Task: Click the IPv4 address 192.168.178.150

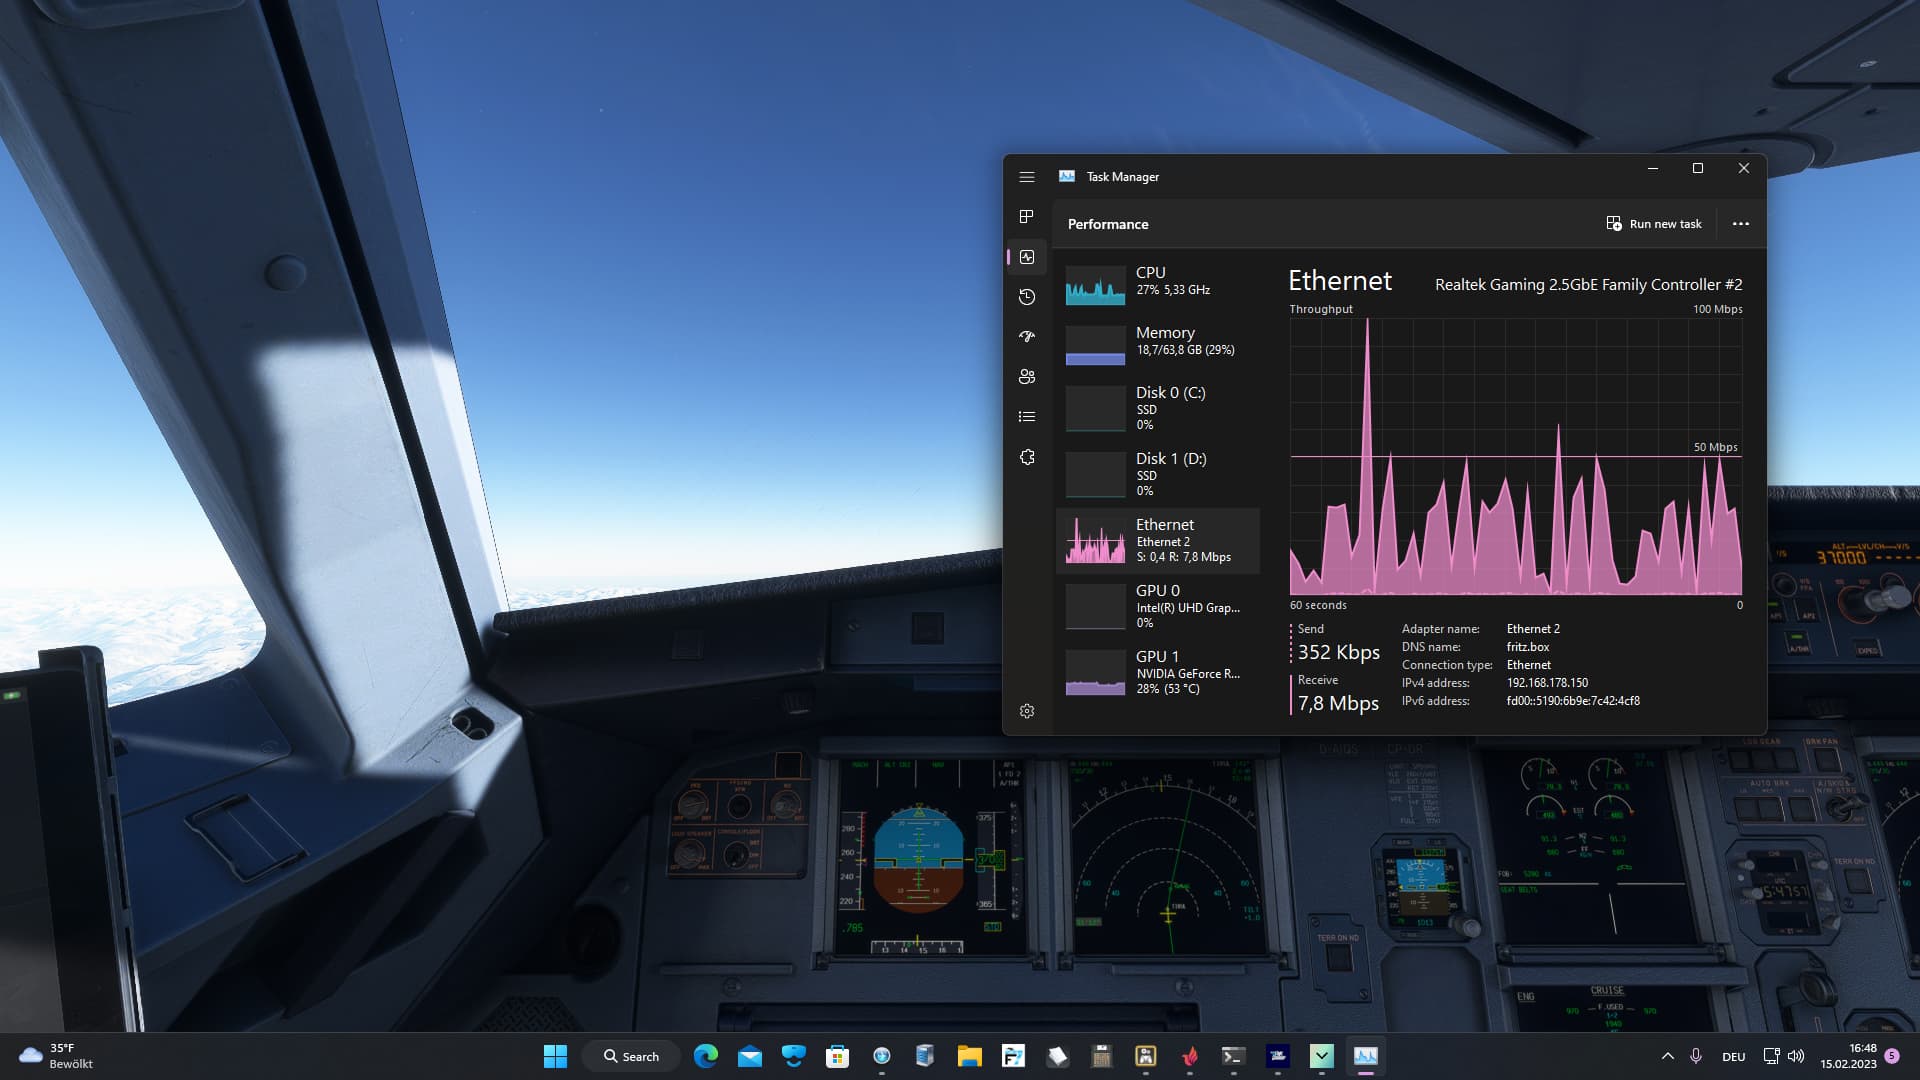Action: point(1547,683)
